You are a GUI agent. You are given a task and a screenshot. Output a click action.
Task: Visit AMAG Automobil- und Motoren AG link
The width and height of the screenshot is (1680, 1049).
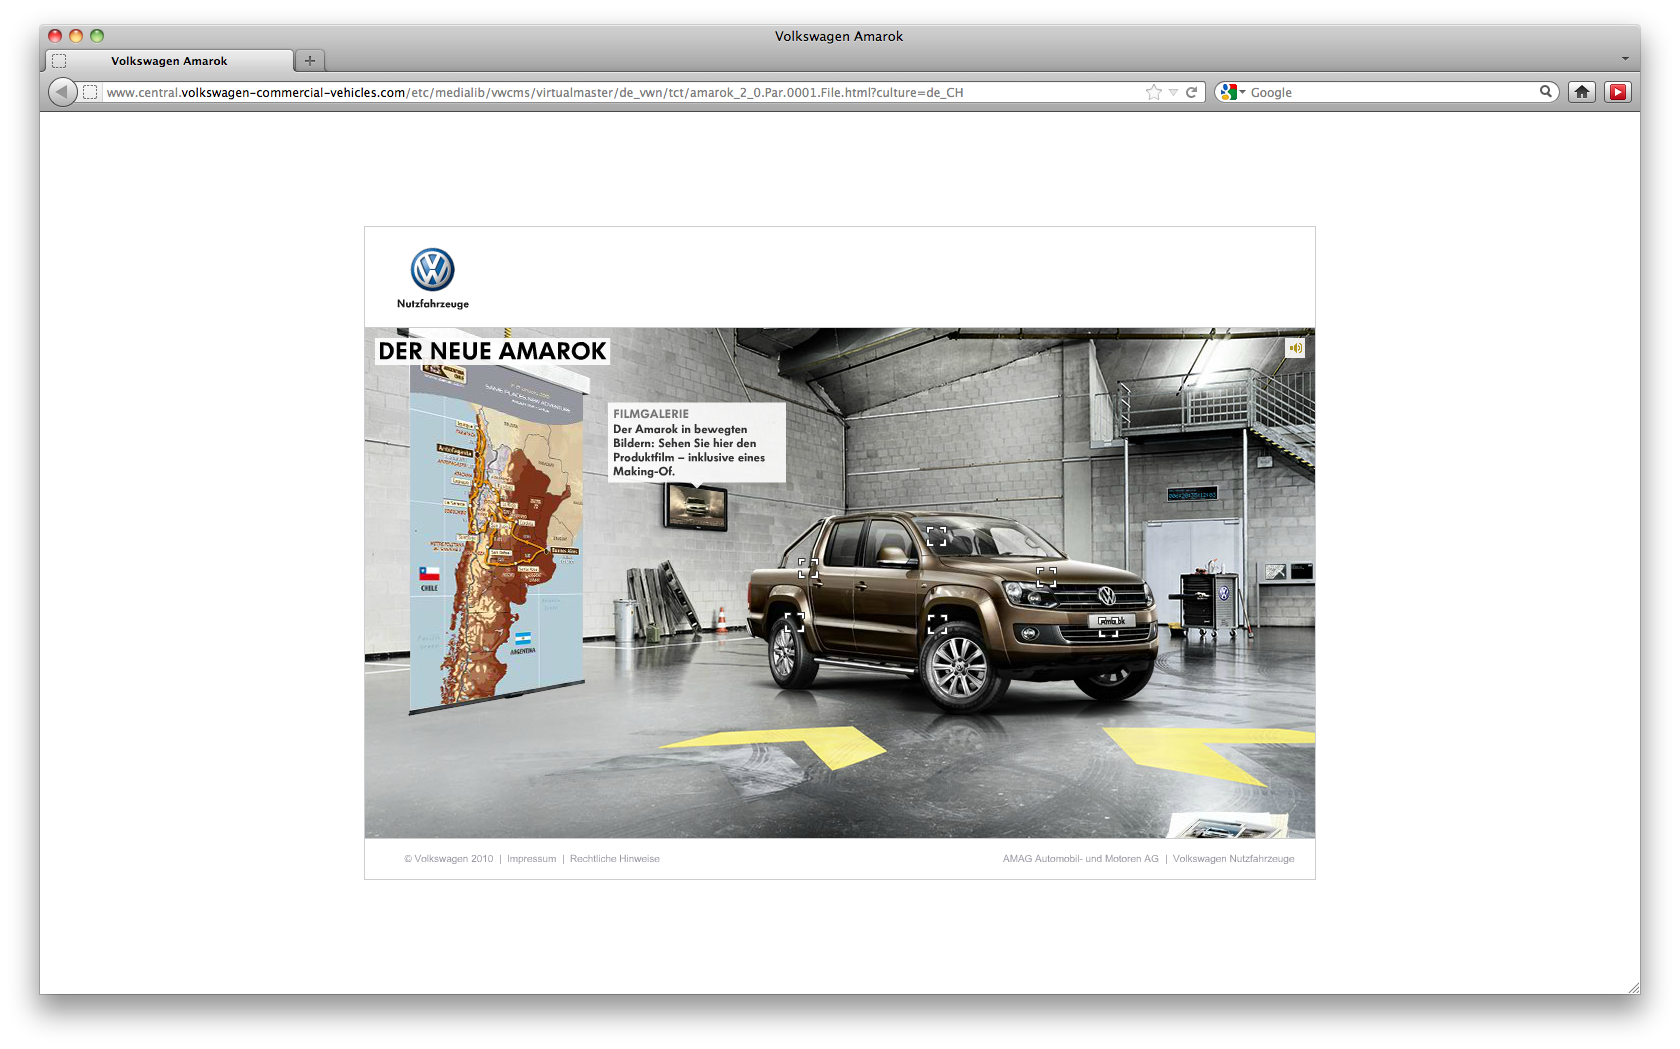1081,859
